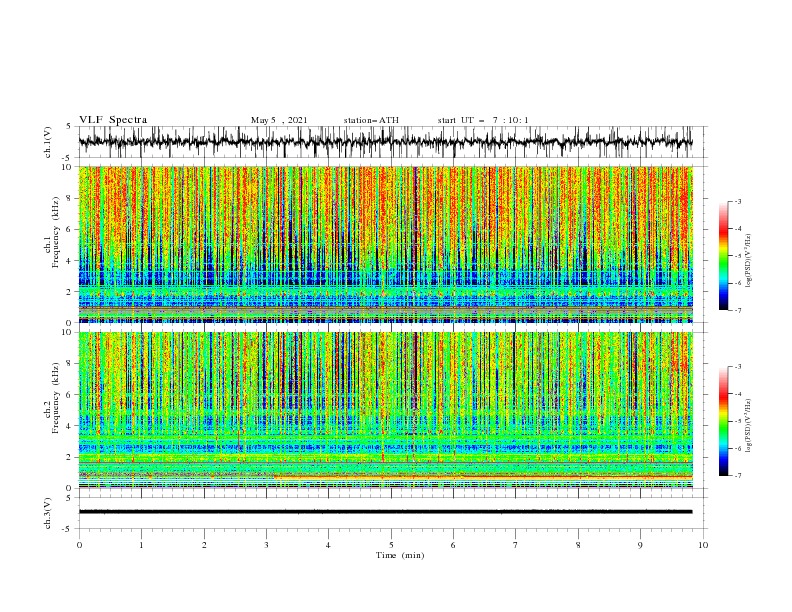The width and height of the screenshot is (792, 612).
Task: Click the 'VLF Spectra' title text
Action: [x=113, y=120]
